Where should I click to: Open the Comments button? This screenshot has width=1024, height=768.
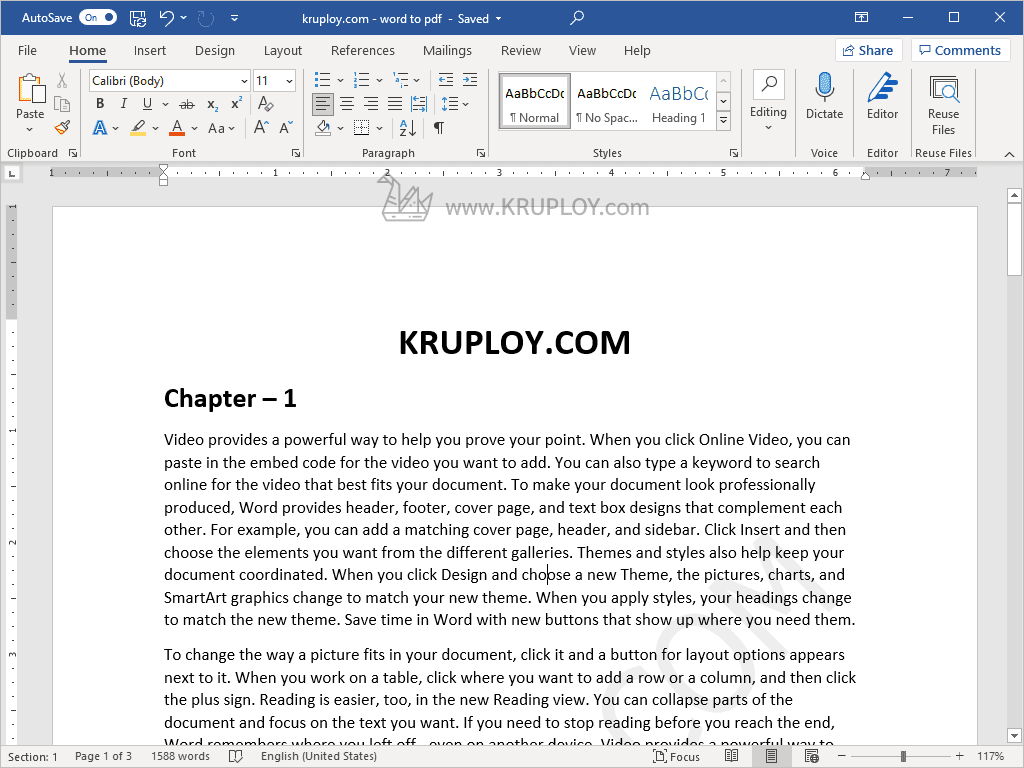[959, 50]
